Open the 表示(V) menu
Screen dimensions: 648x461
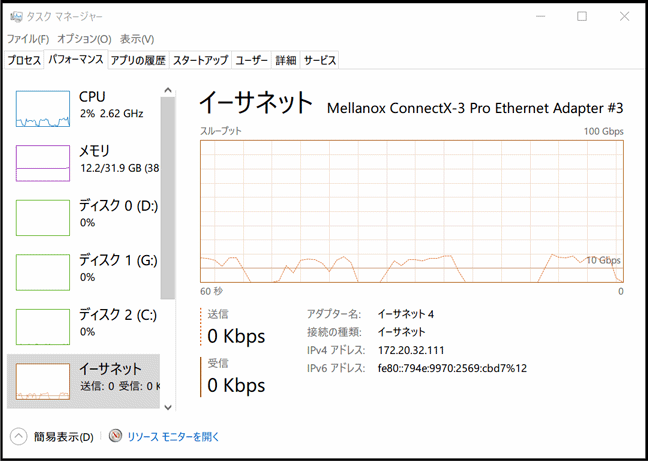[x=137, y=39]
